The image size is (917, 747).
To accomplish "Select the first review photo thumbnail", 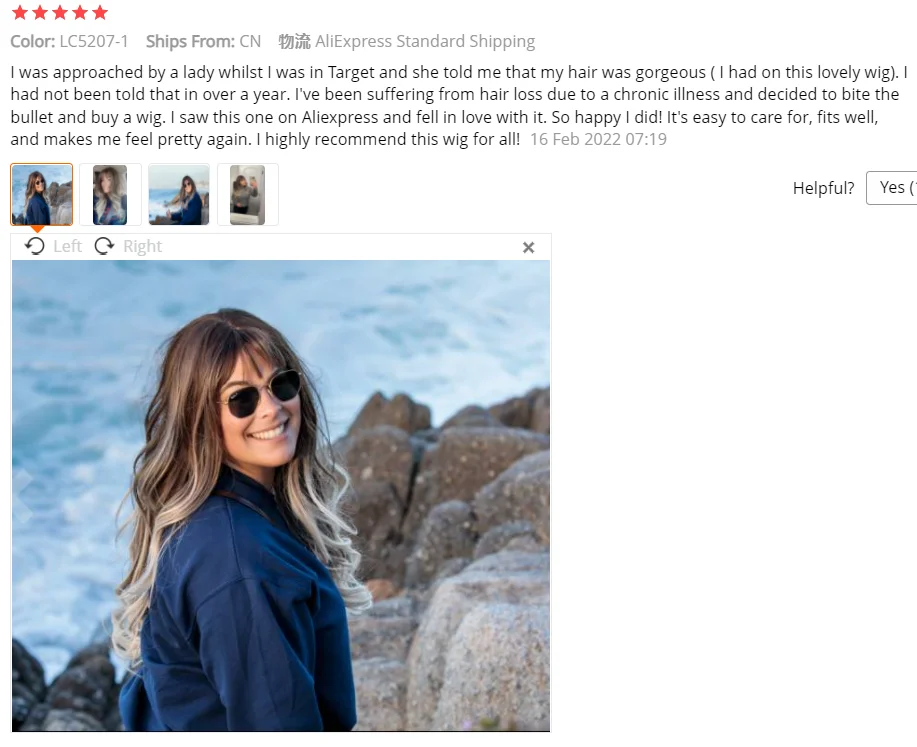I will tap(42, 194).
